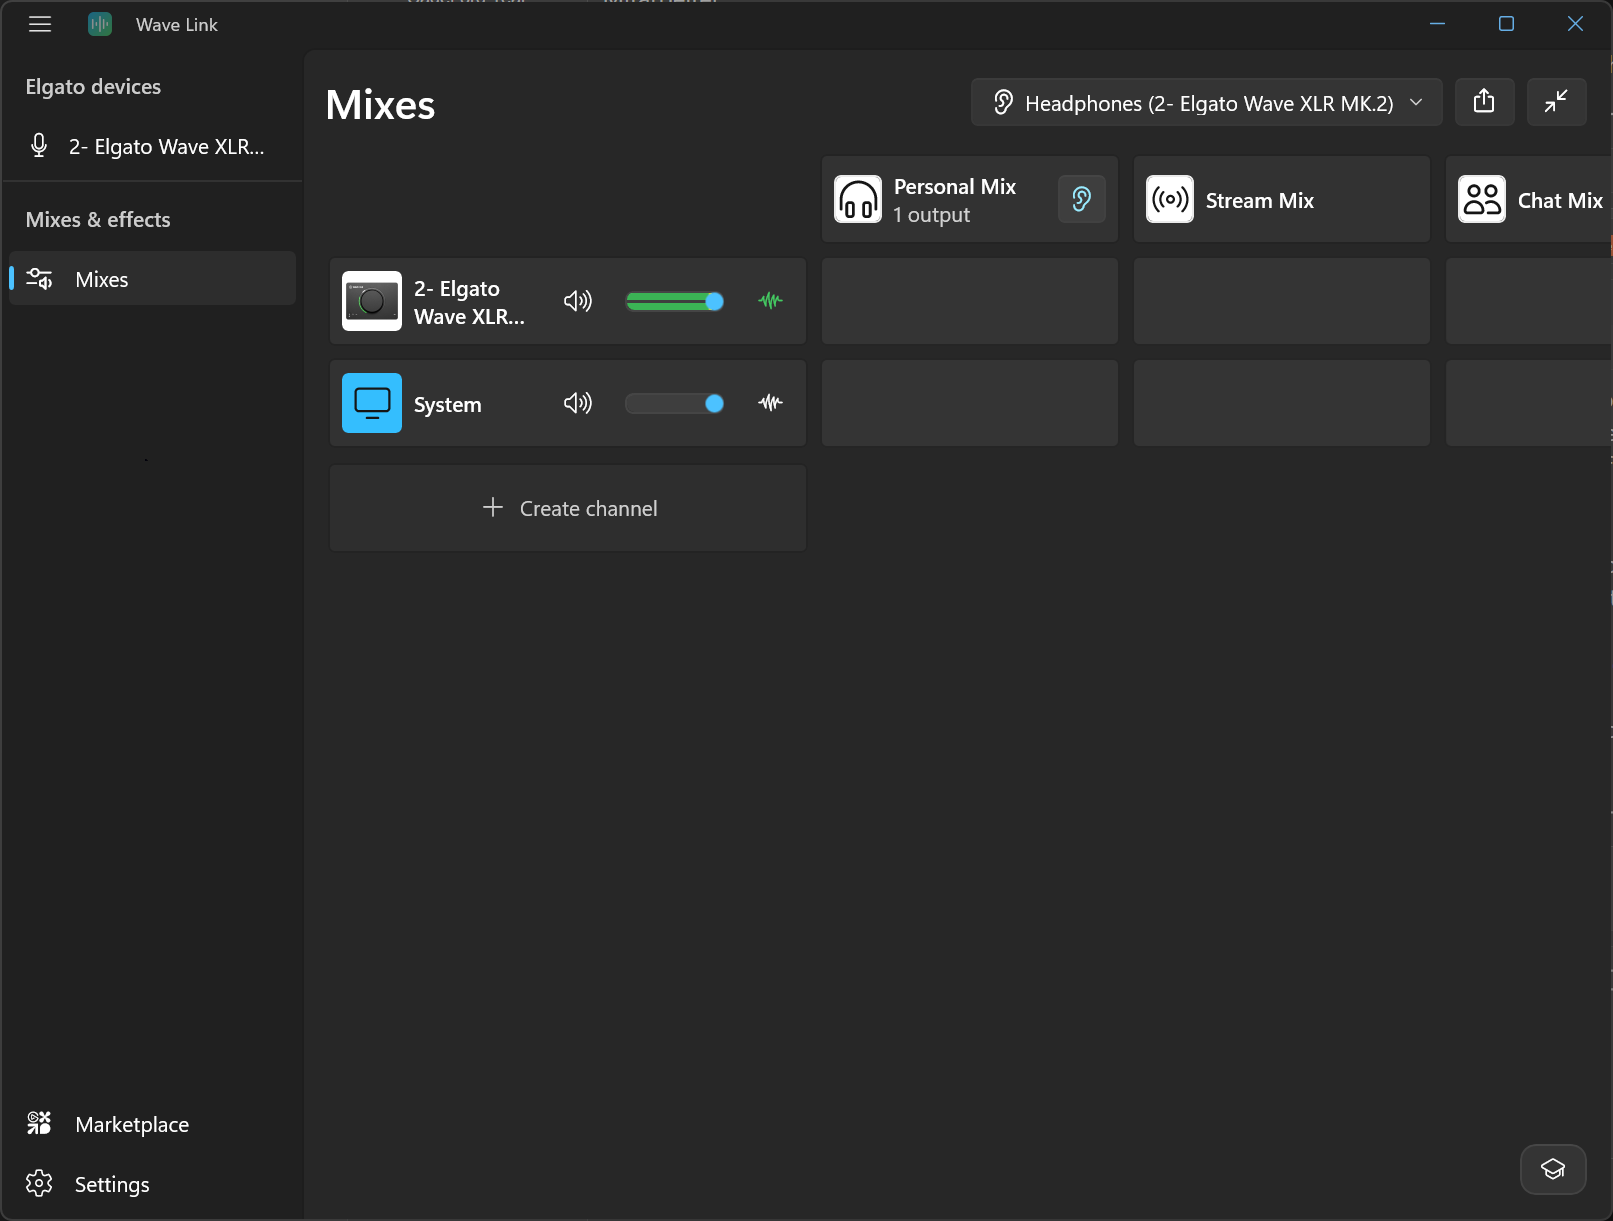The width and height of the screenshot is (1613, 1221).
Task: Click the 'Mixes & effects' section label
Action: (x=98, y=220)
